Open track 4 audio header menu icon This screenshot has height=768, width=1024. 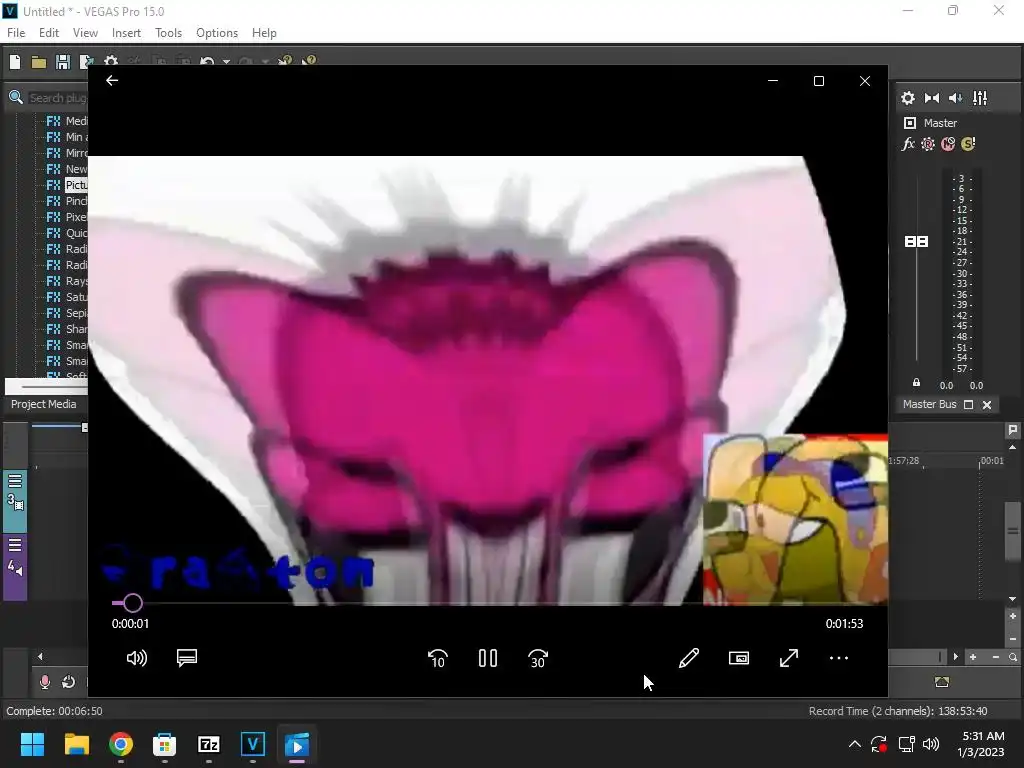(15, 545)
